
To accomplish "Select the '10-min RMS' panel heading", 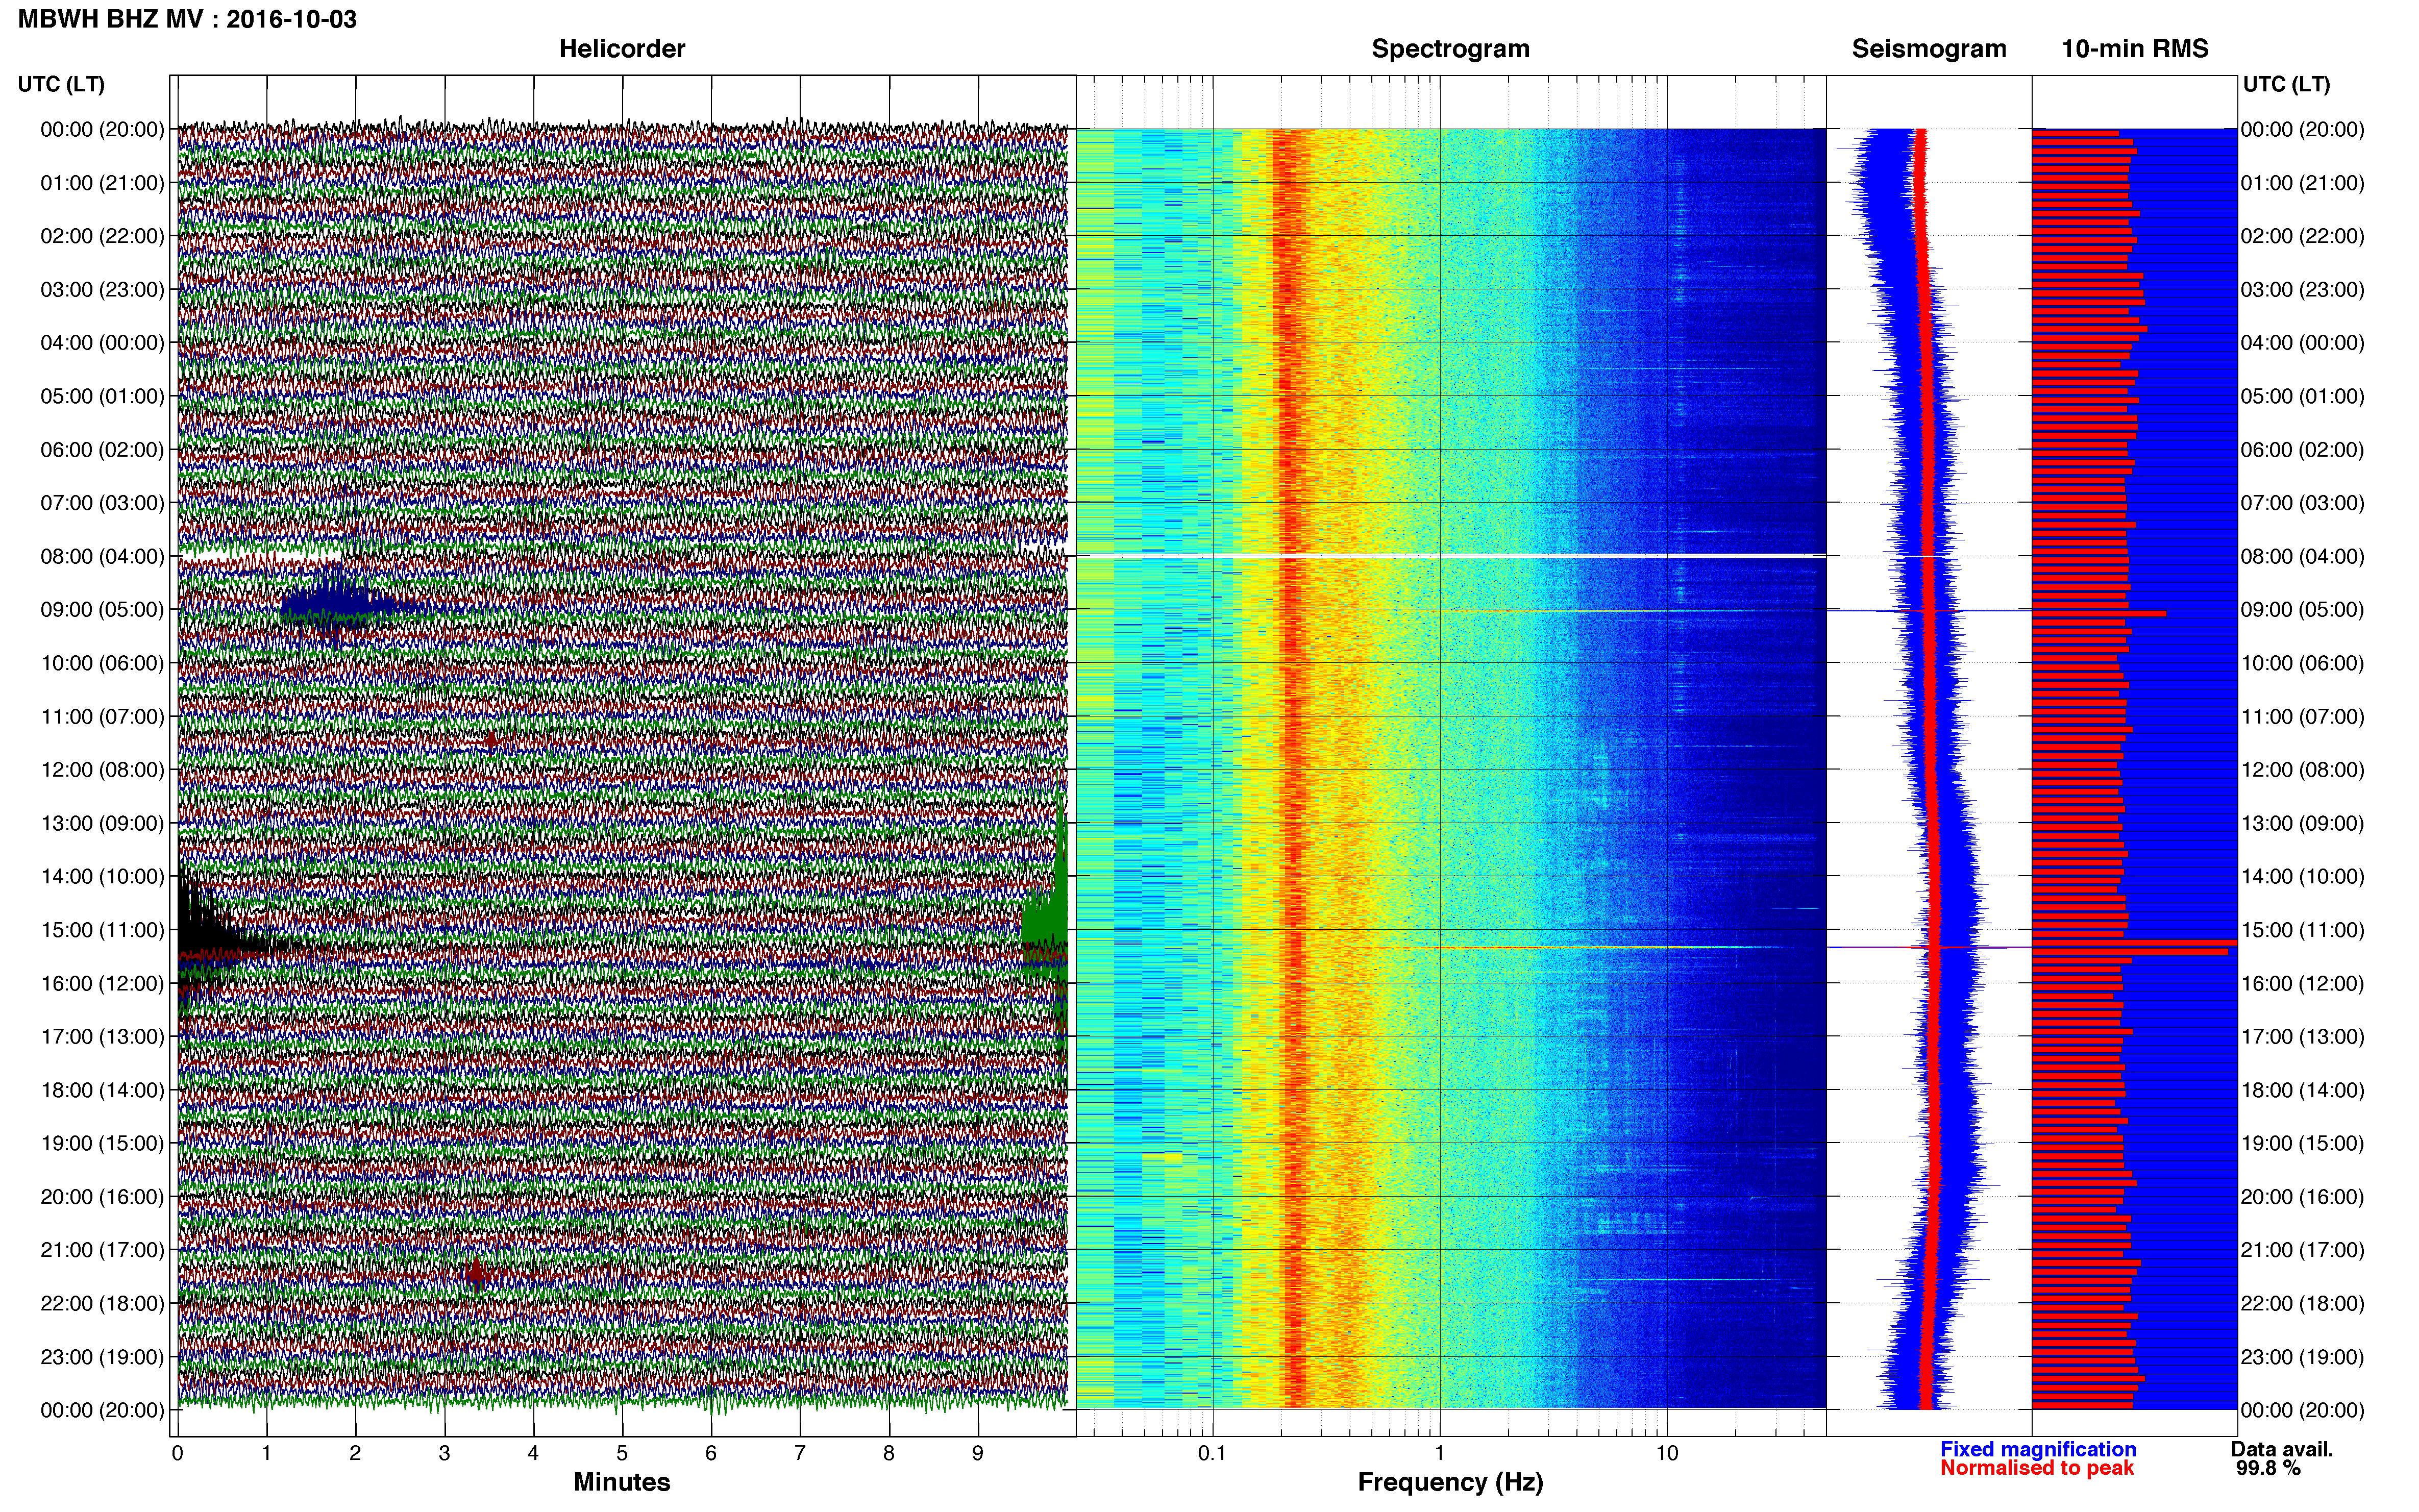I will (2135, 49).
